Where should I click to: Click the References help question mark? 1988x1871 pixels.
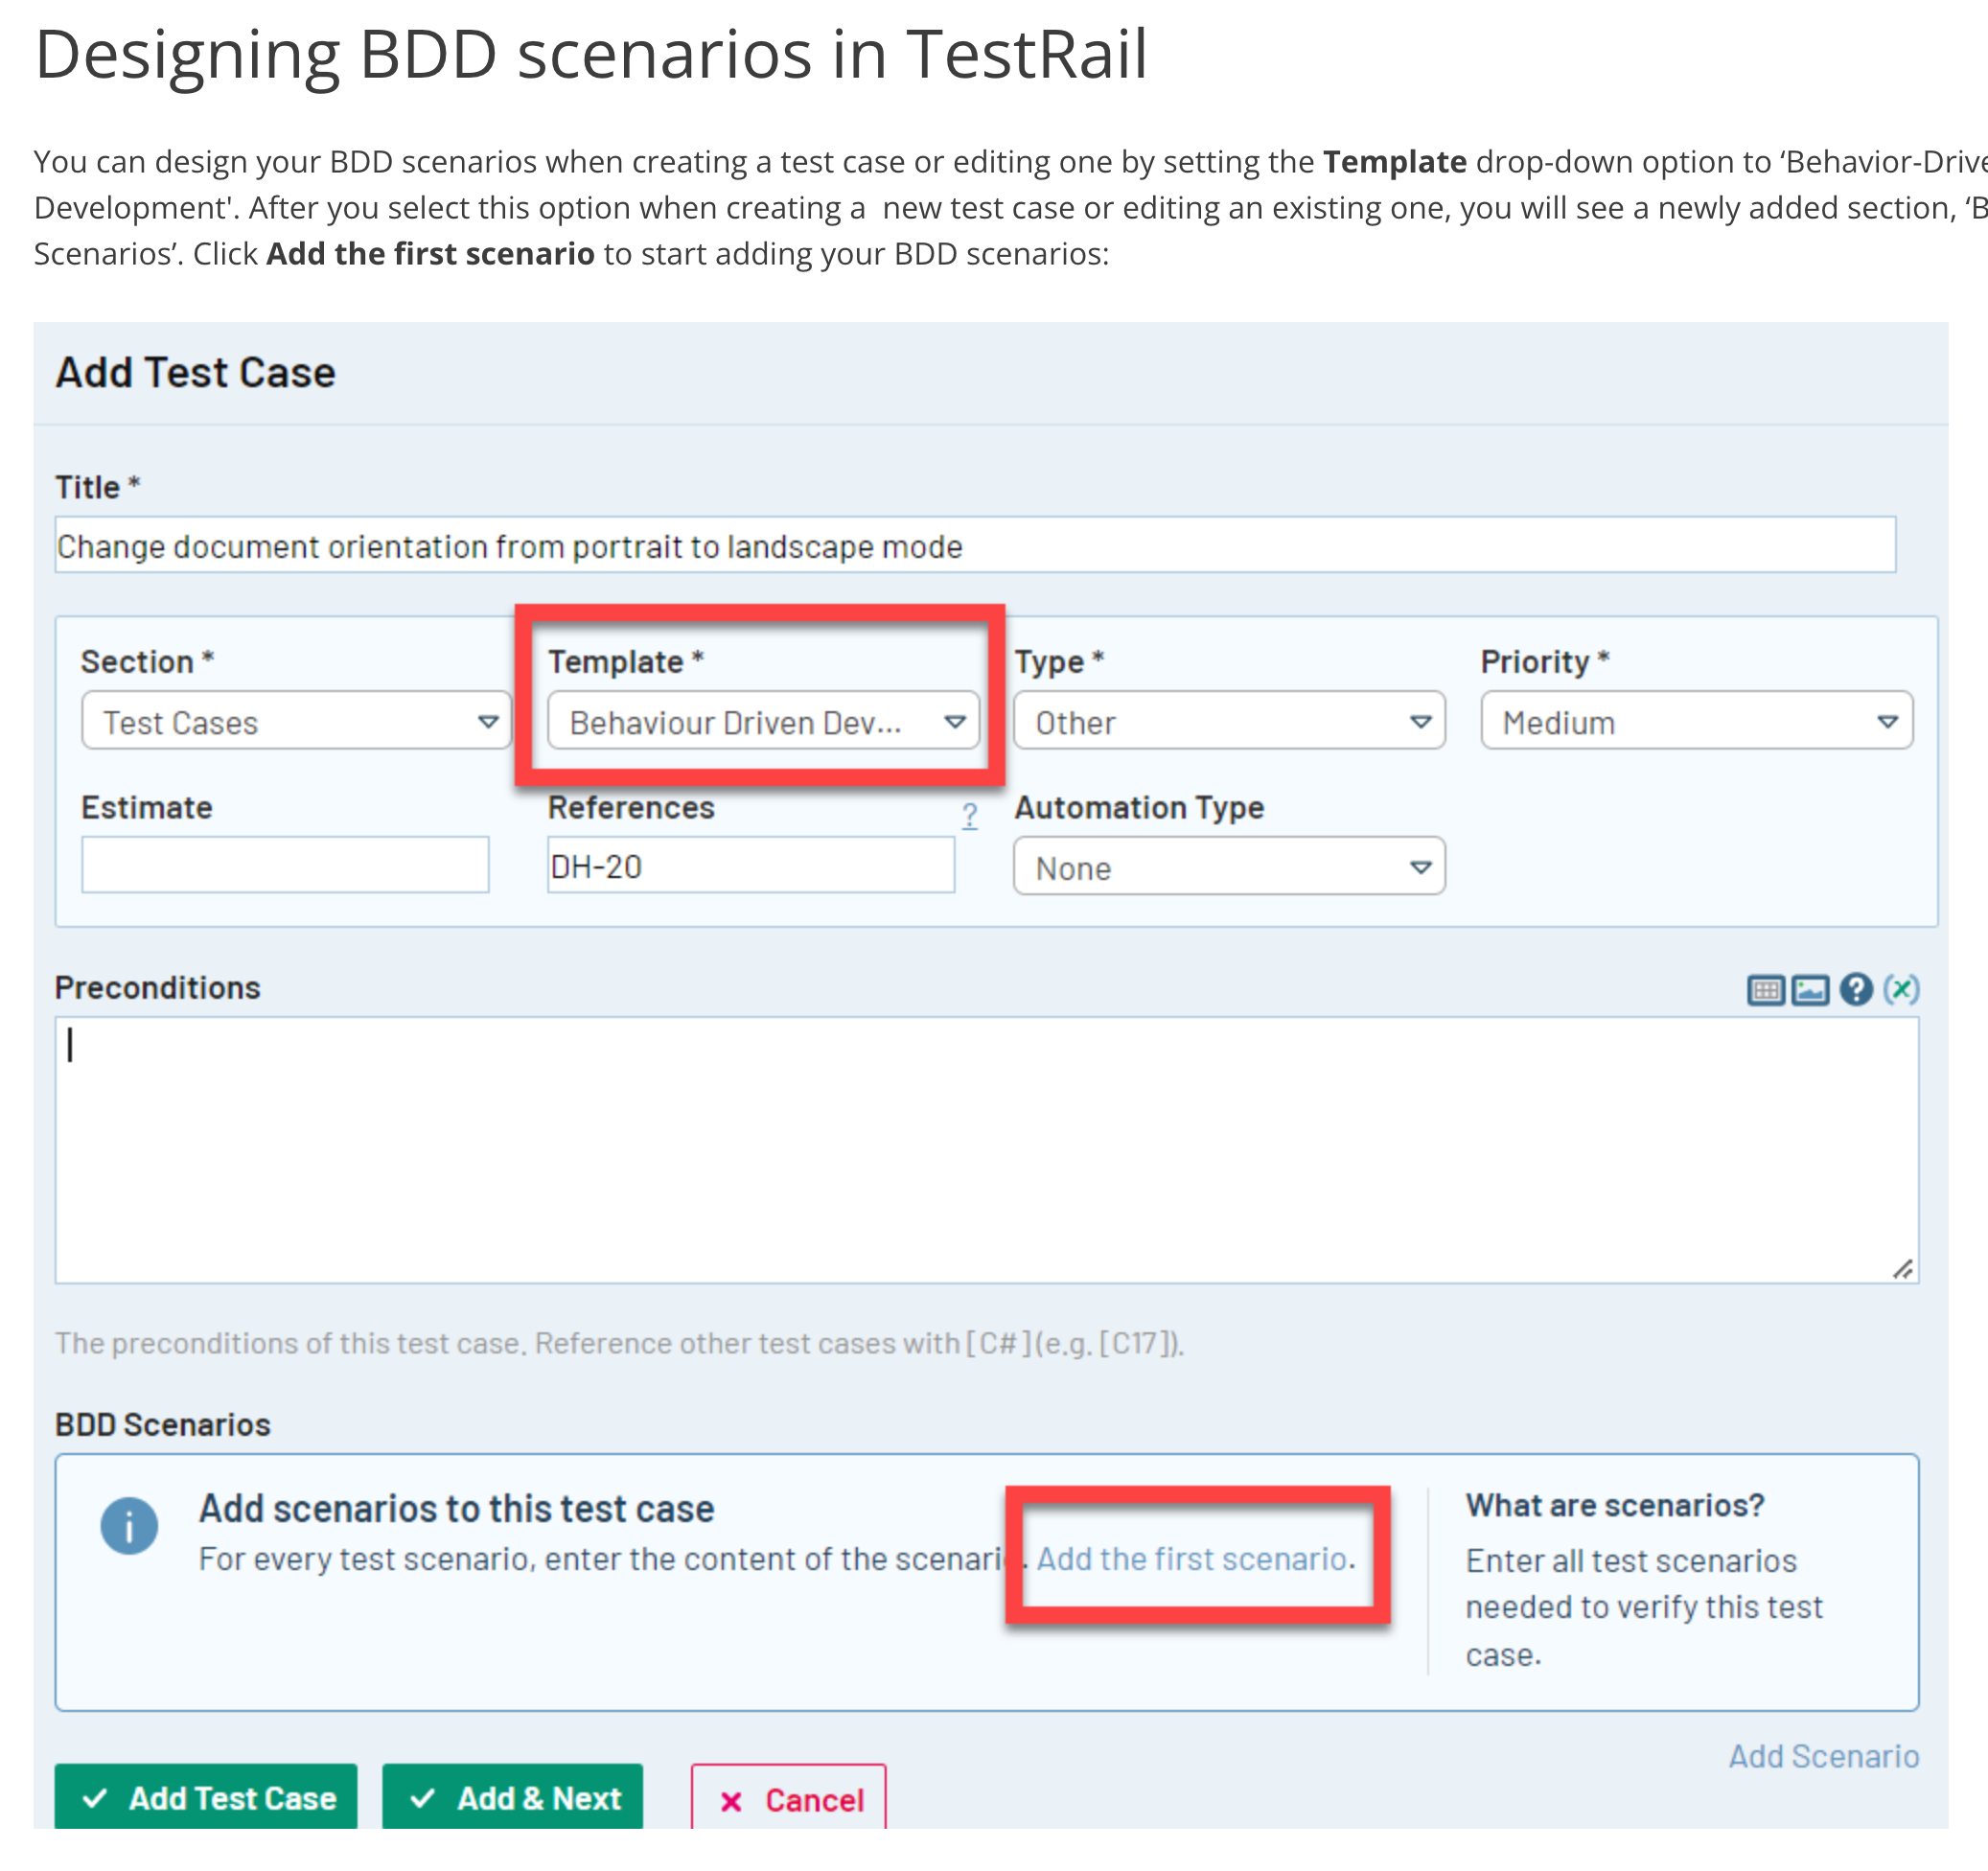click(969, 815)
